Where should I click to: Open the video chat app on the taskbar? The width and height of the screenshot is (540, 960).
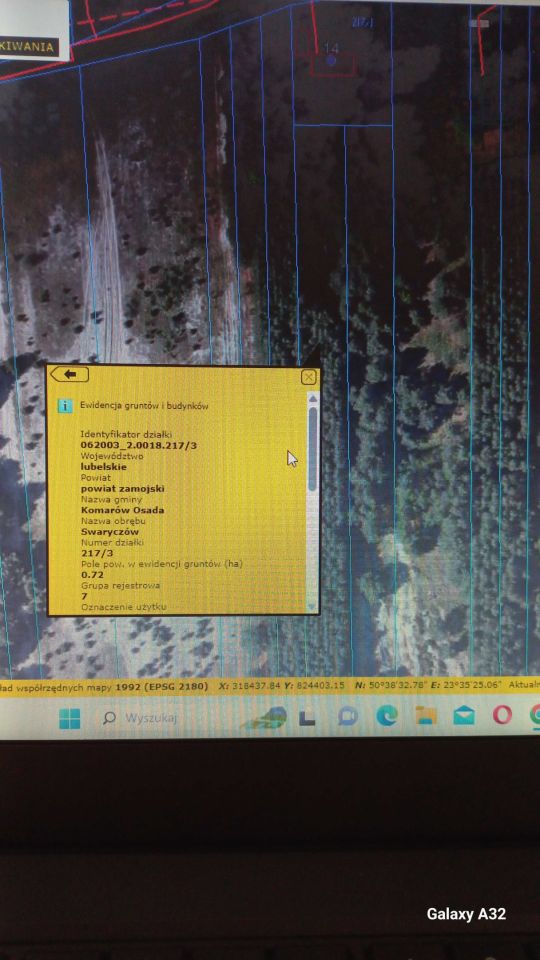pyautogui.click(x=348, y=716)
